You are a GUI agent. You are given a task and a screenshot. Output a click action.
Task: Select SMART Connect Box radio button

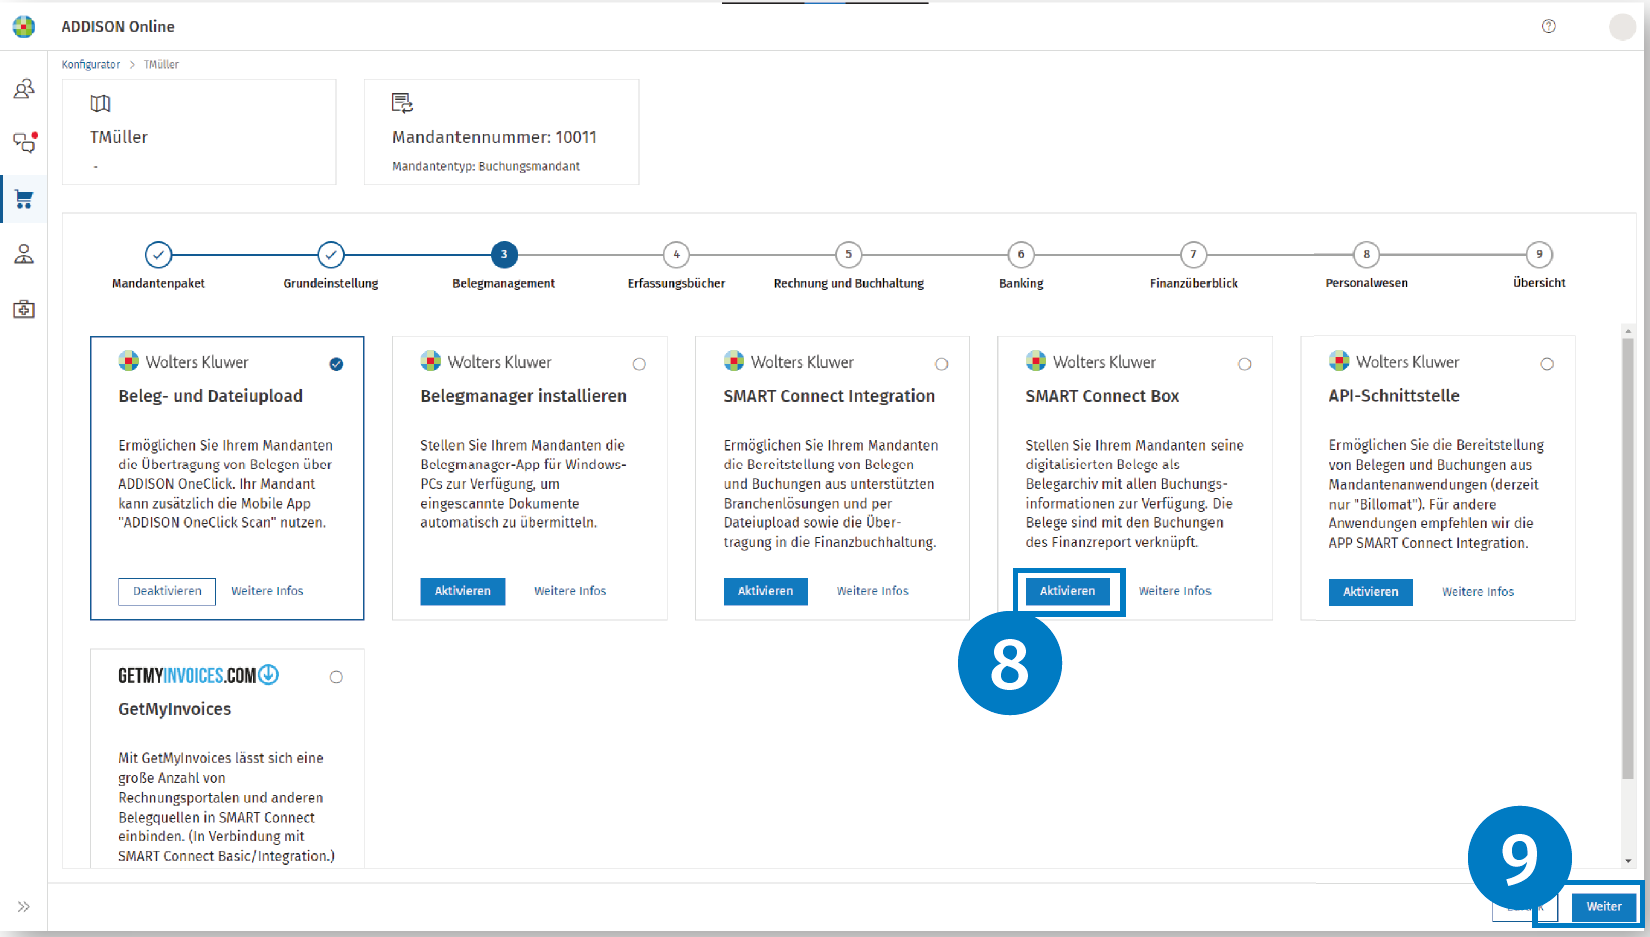pos(1245,364)
